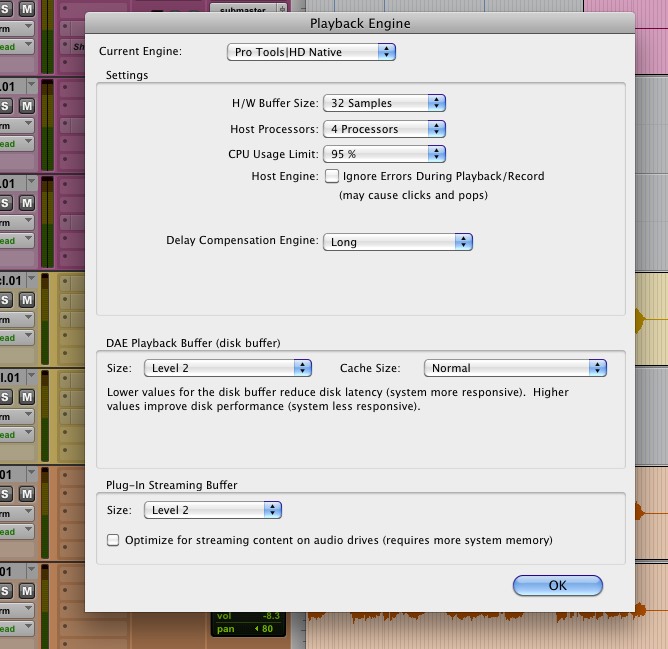Open the Host Processors dropdown

(x=384, y=129)
